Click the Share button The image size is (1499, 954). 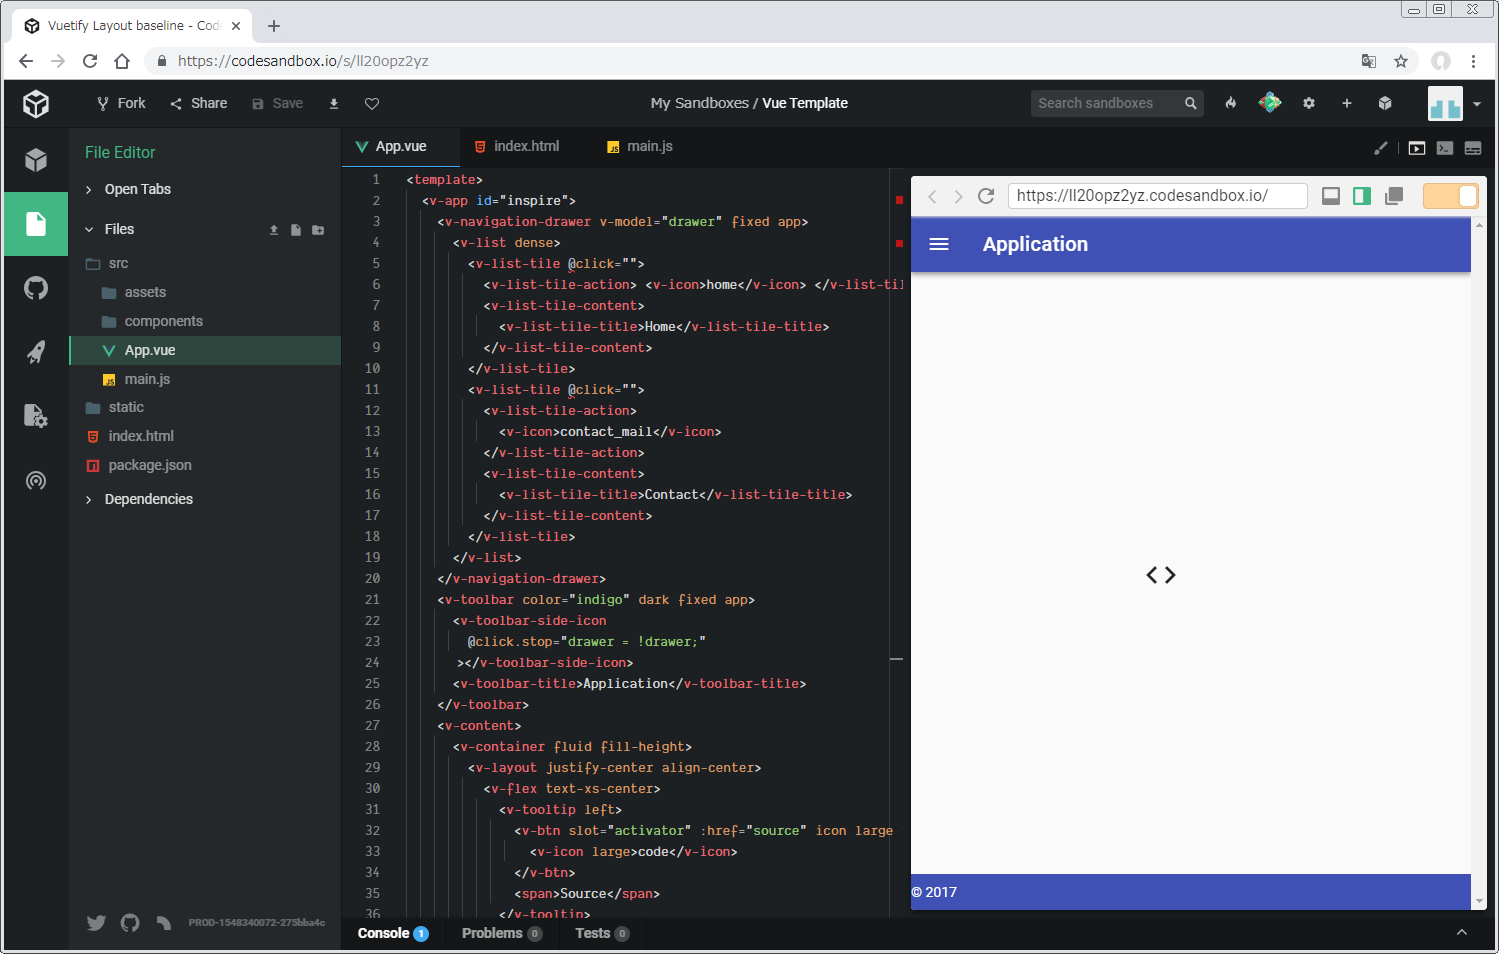click(x=199, y=103)
